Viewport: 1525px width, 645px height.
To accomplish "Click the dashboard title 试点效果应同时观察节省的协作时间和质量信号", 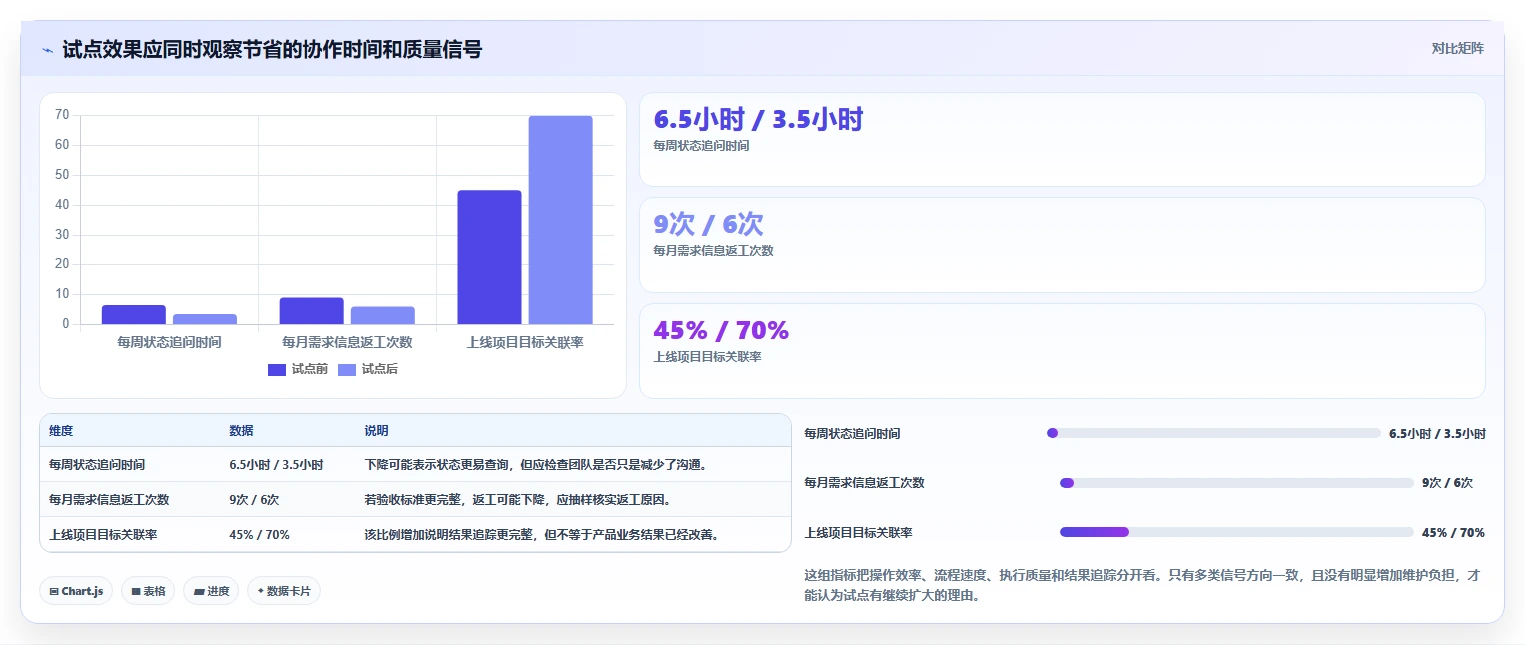I will [x=272, y=49].
